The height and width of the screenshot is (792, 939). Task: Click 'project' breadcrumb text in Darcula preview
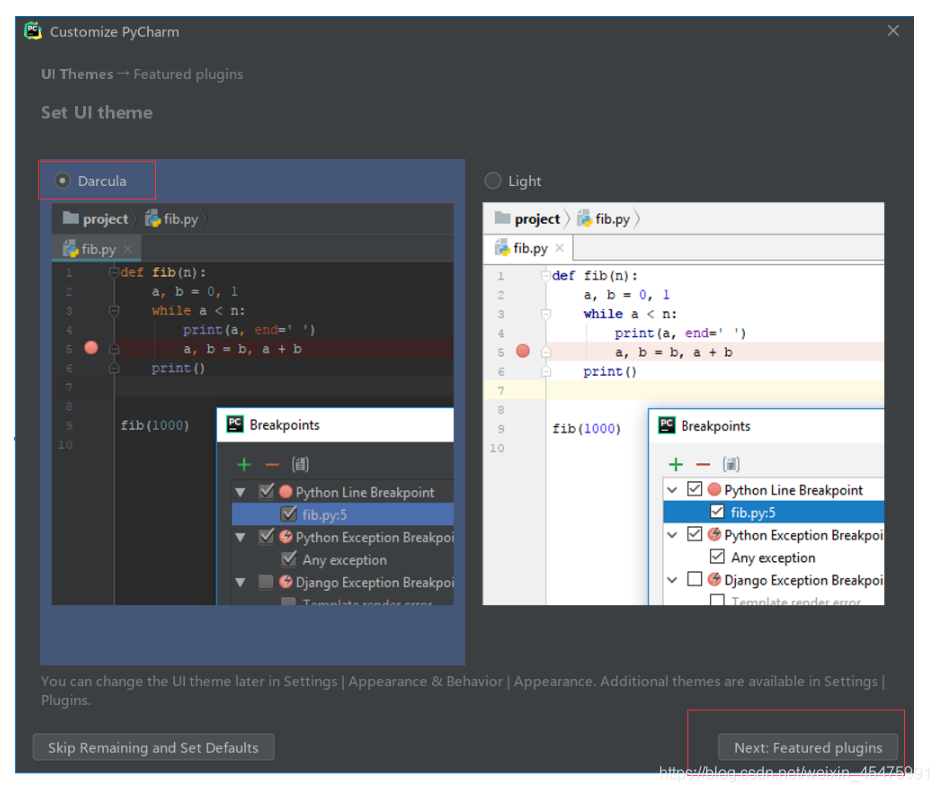pos(105,219)
